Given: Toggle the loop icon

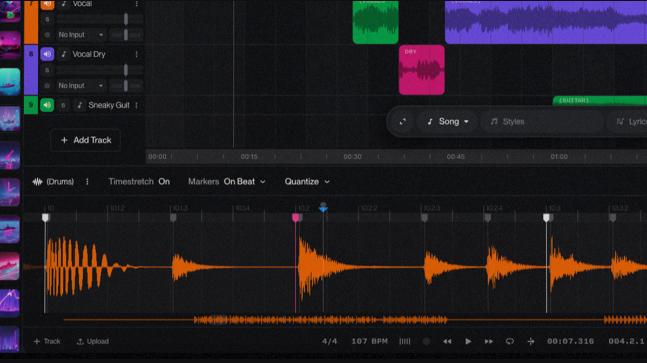Looking at the screenshot, I should pyautogui.click(x=510, y=342).
